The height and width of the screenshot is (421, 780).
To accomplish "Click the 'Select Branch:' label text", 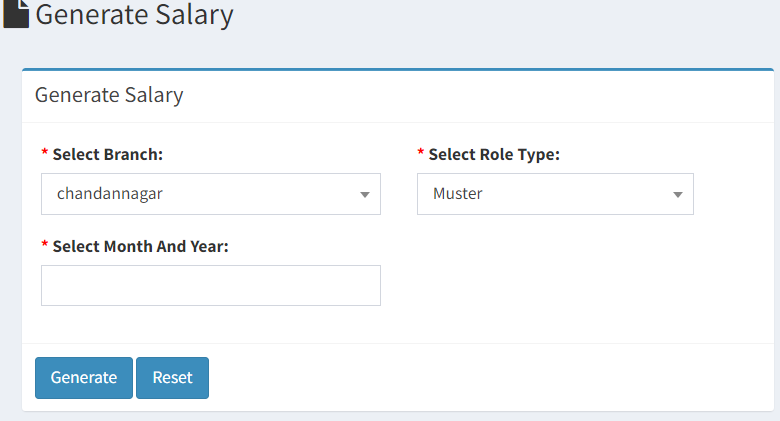I will [x=108, y=155].
